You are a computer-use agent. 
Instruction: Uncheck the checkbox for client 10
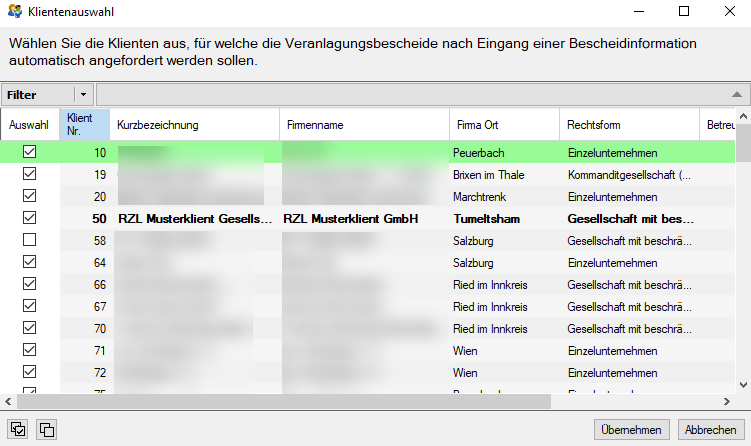pyautogui.click(x=29, y=152)
